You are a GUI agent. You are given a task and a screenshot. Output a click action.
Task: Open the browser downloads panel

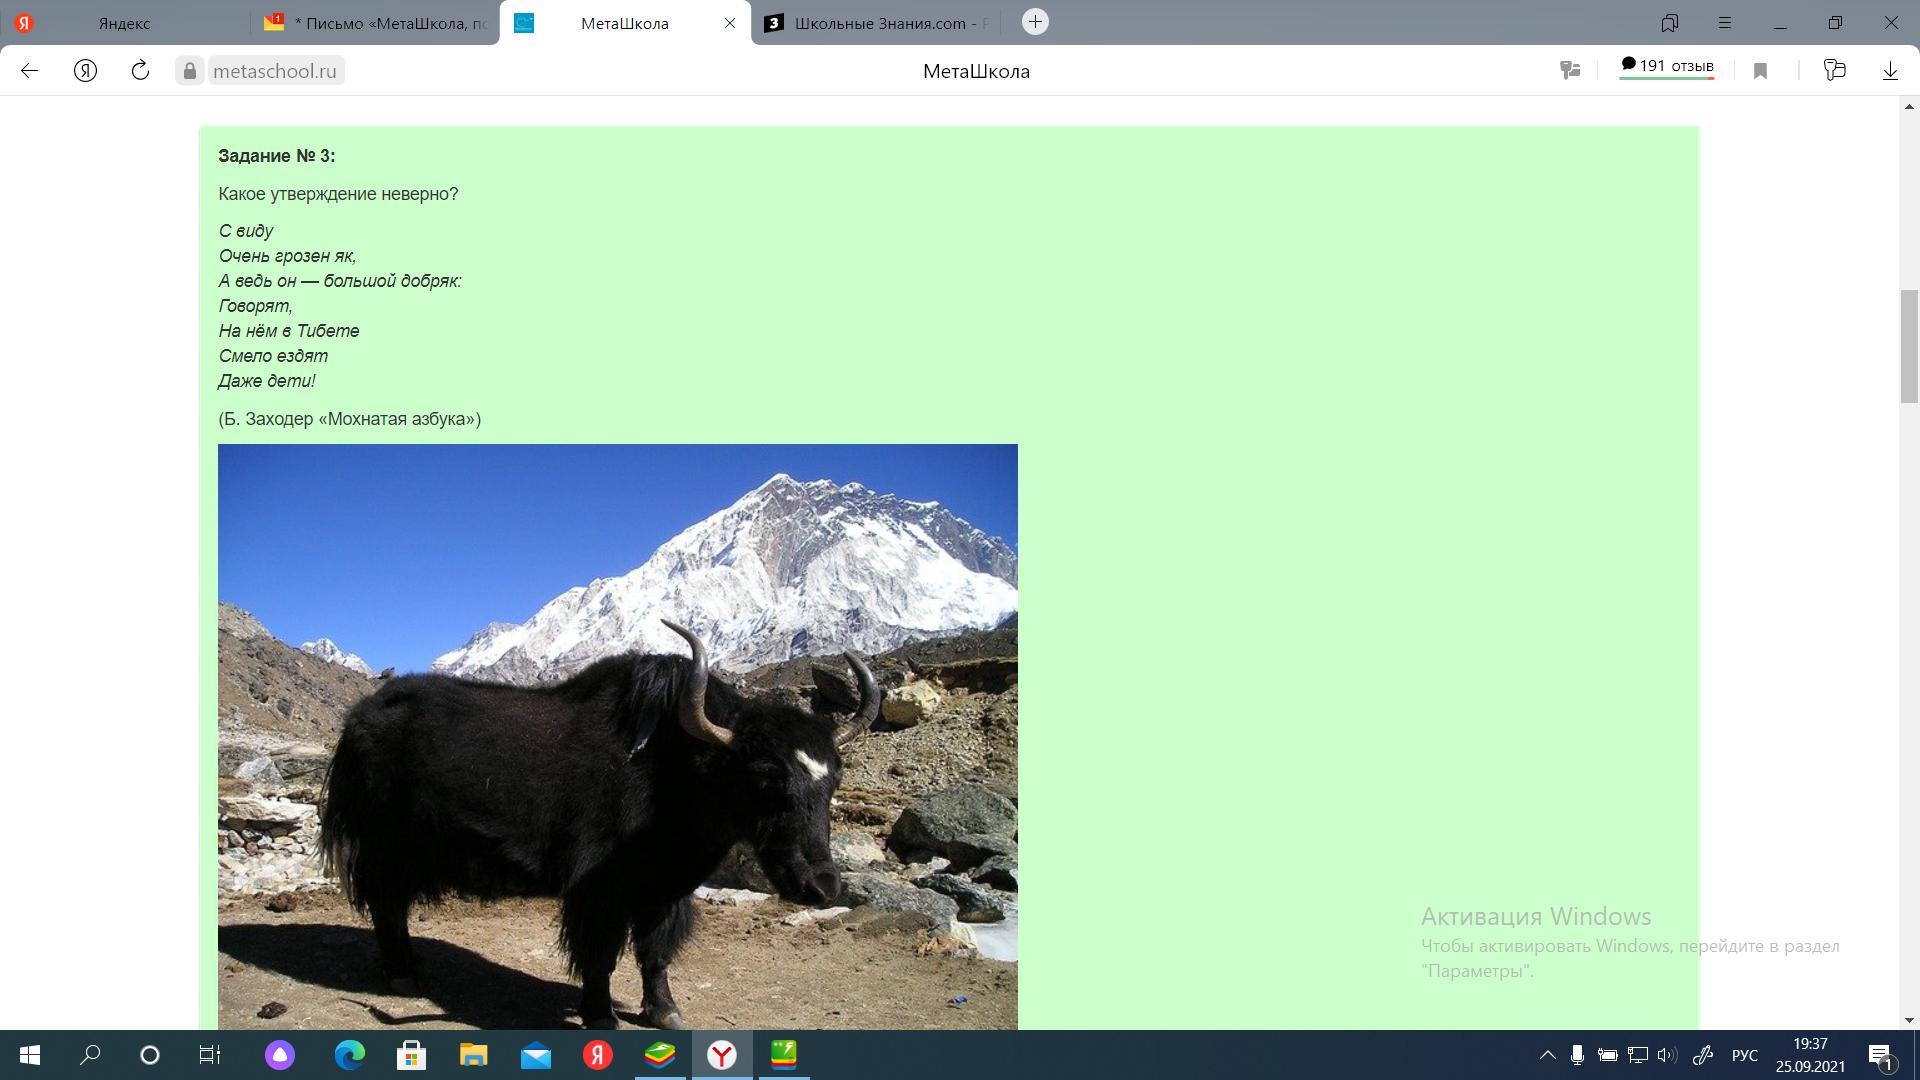coord(1890,70)
